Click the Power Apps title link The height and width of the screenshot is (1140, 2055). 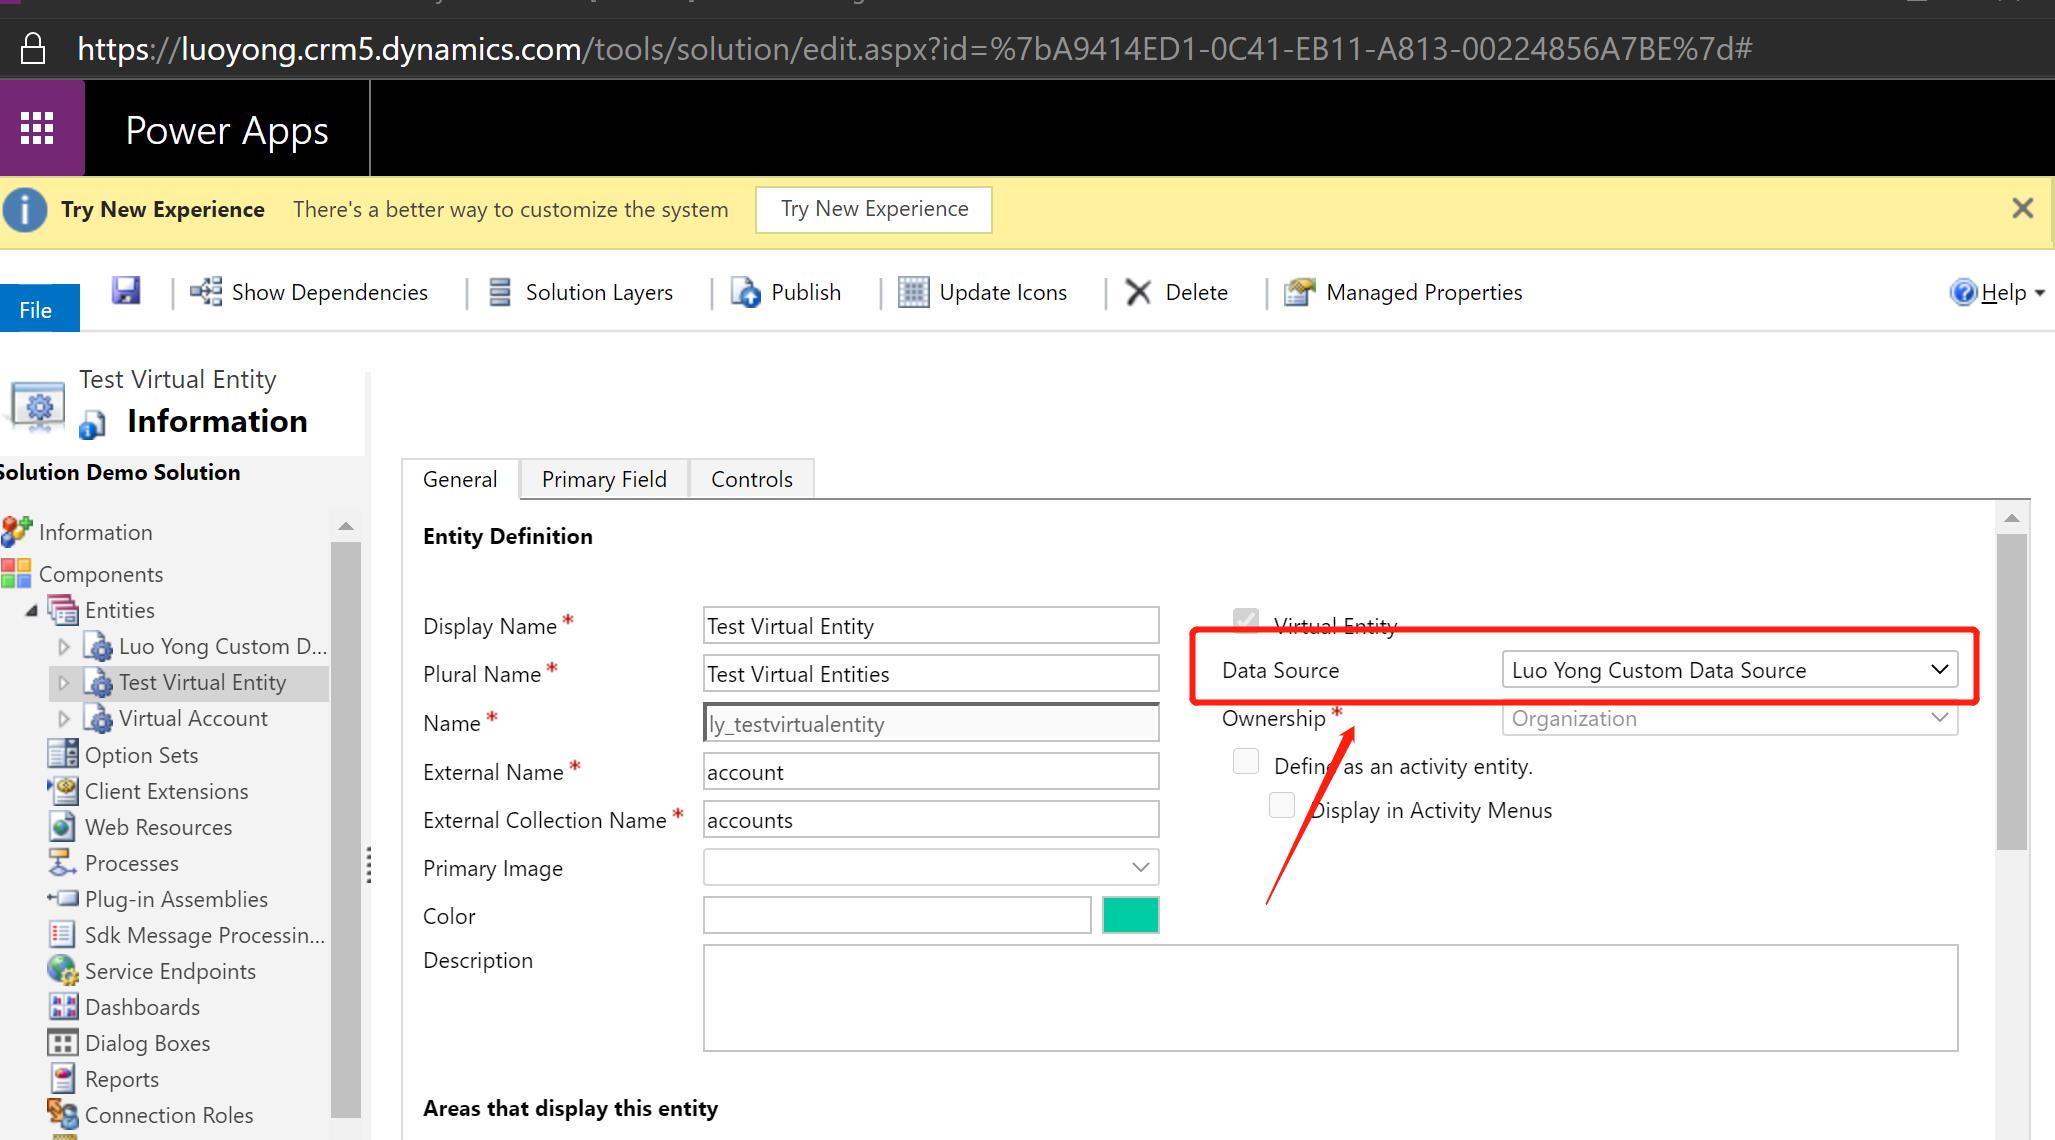click(227, 130)
